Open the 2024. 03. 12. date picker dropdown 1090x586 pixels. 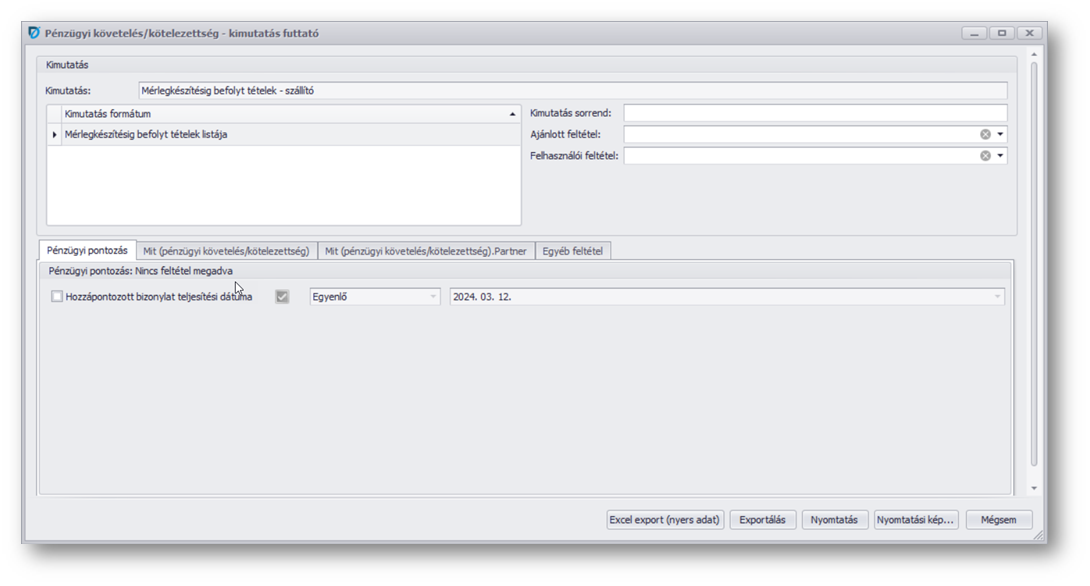pyautogui.click(x=997, y=297)
